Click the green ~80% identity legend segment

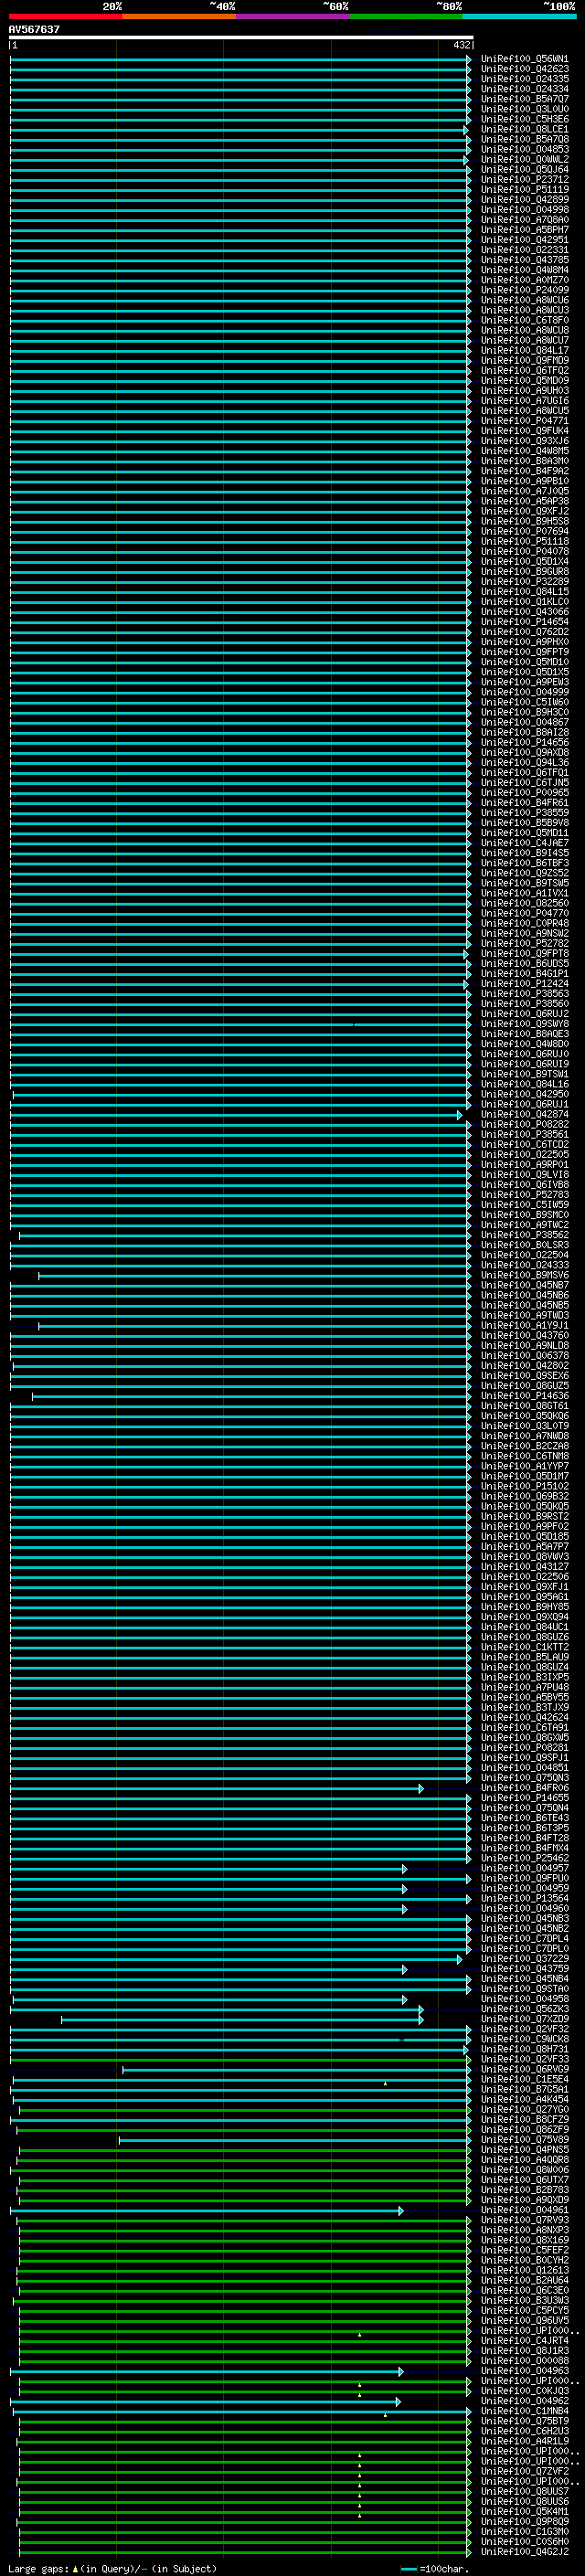pos(406,16)
